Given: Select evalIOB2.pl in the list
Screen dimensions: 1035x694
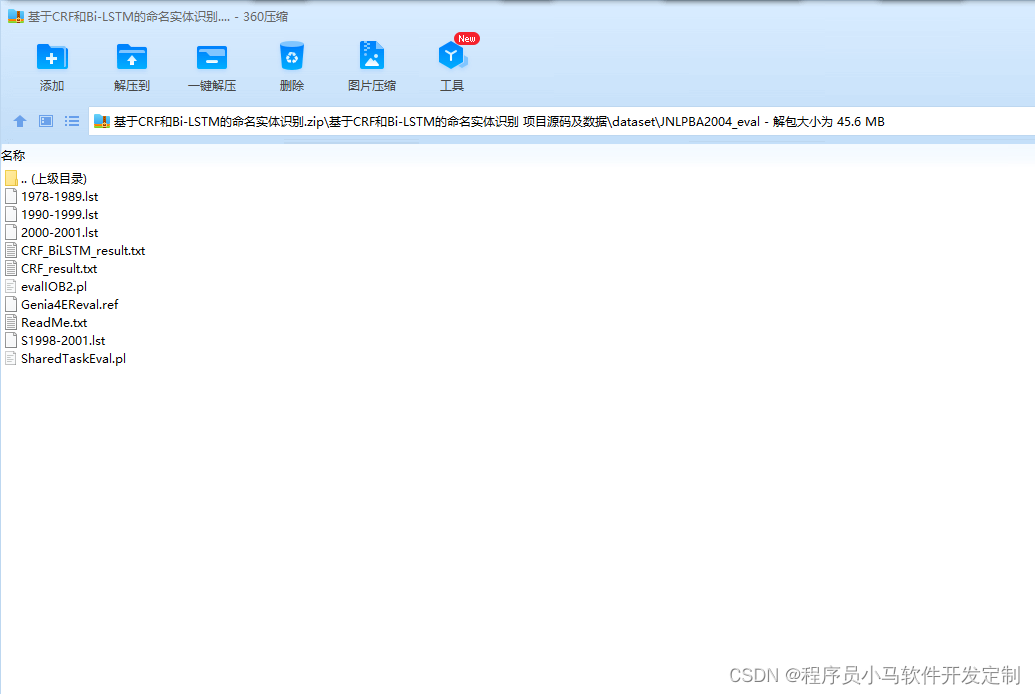Looking at the screenshot, I should click(50, 286).
